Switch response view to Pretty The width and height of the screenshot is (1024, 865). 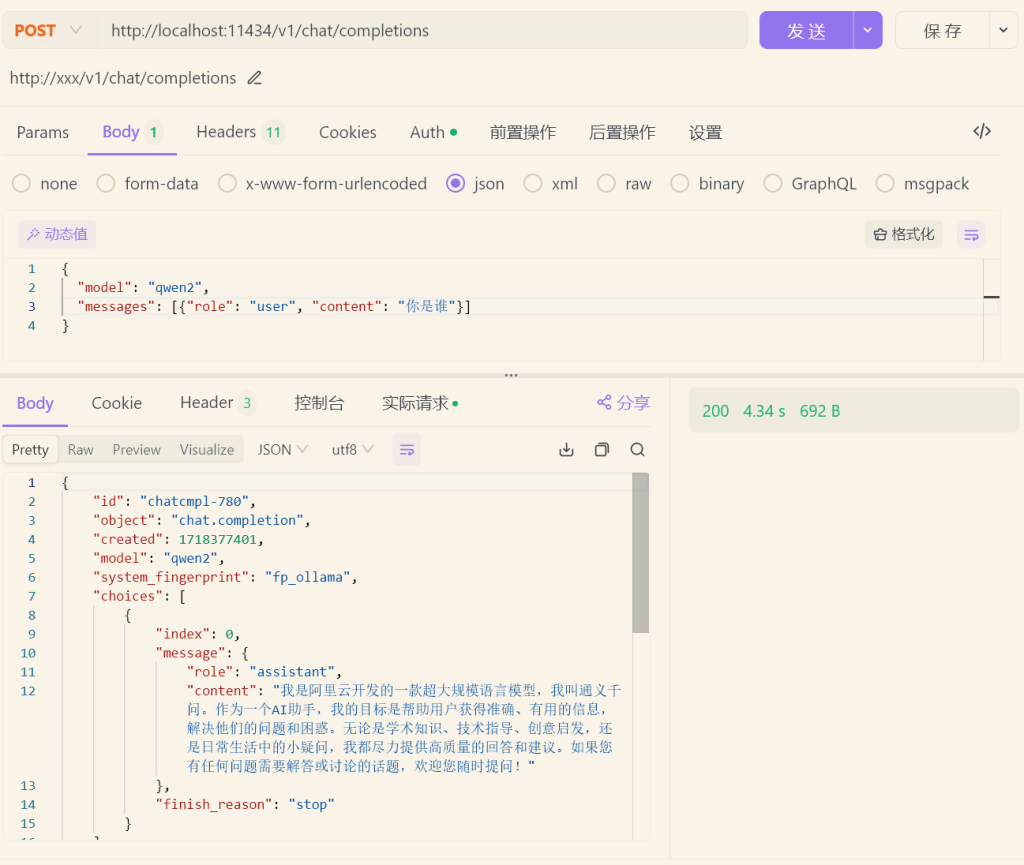coord(30,450)
